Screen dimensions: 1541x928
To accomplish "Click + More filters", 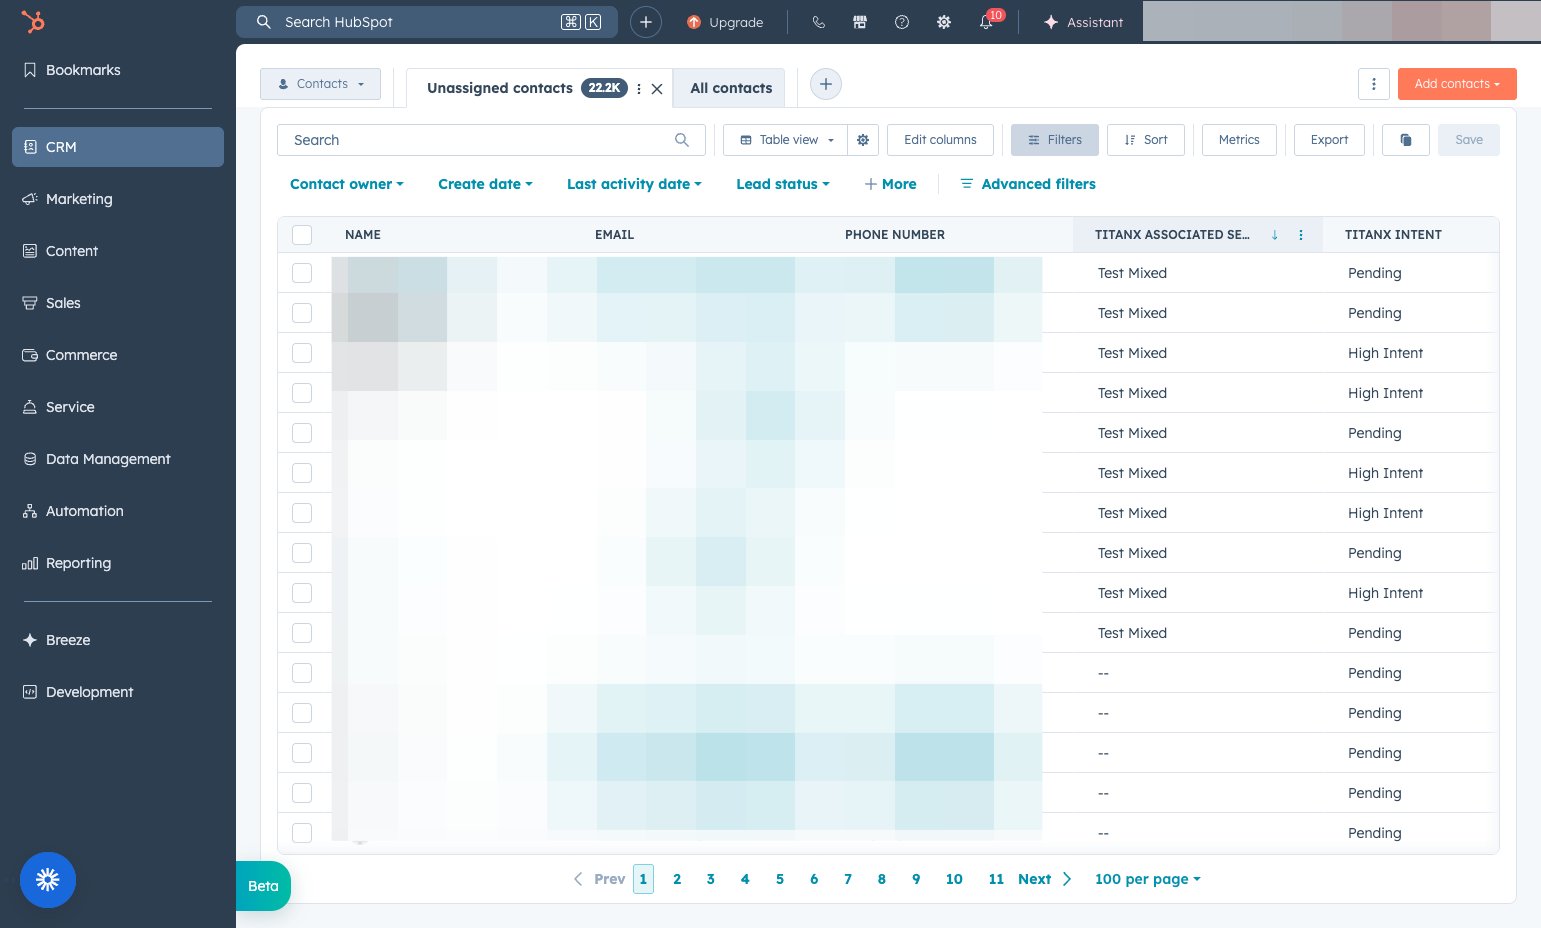I will (x=890, y=184).
